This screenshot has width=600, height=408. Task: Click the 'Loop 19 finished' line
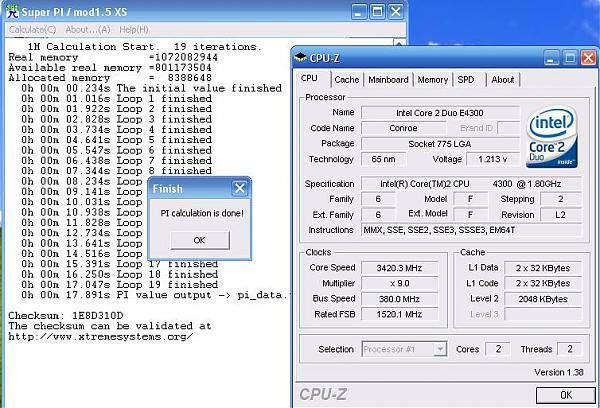click(x=119, y=285)
